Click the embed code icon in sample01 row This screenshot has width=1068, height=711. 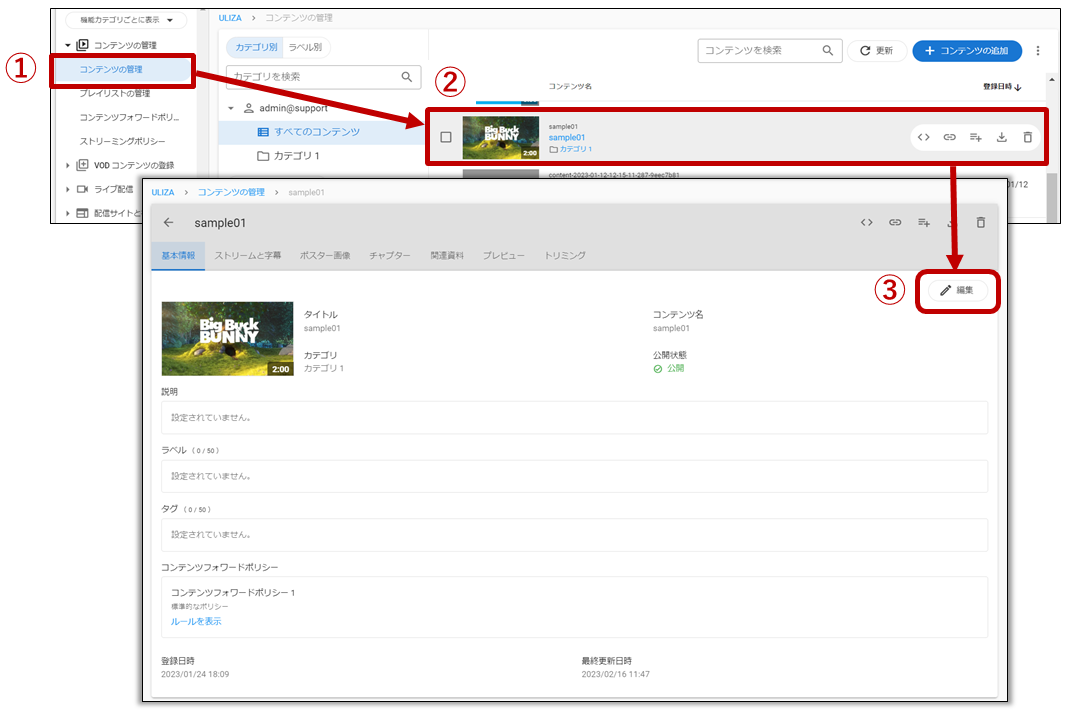[924, 137]
